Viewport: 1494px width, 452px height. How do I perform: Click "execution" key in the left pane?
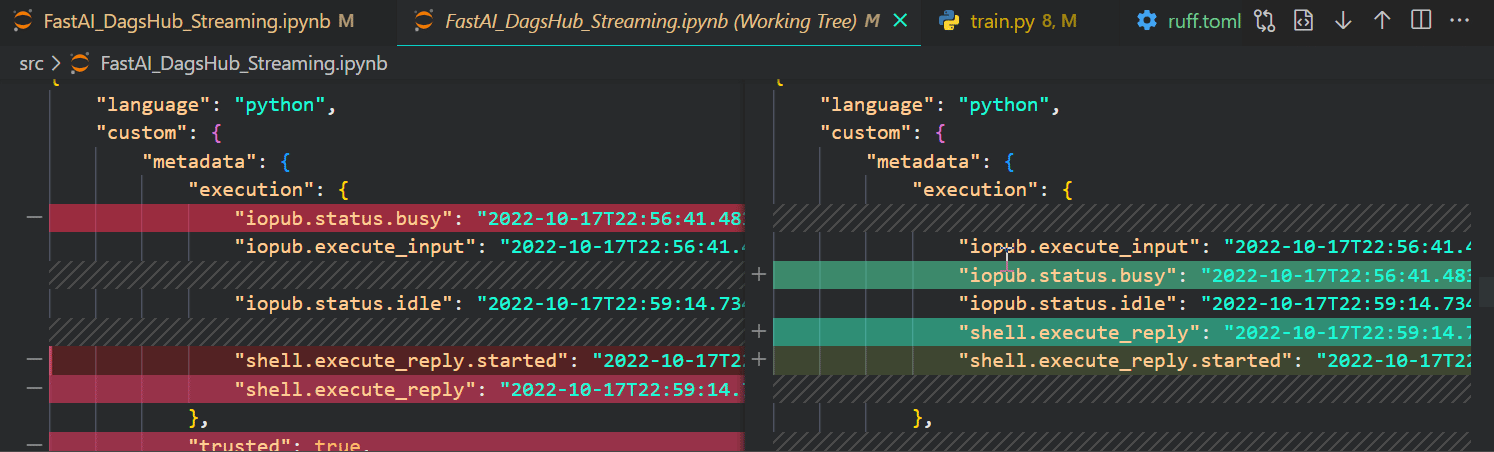[x=253, y=189]
